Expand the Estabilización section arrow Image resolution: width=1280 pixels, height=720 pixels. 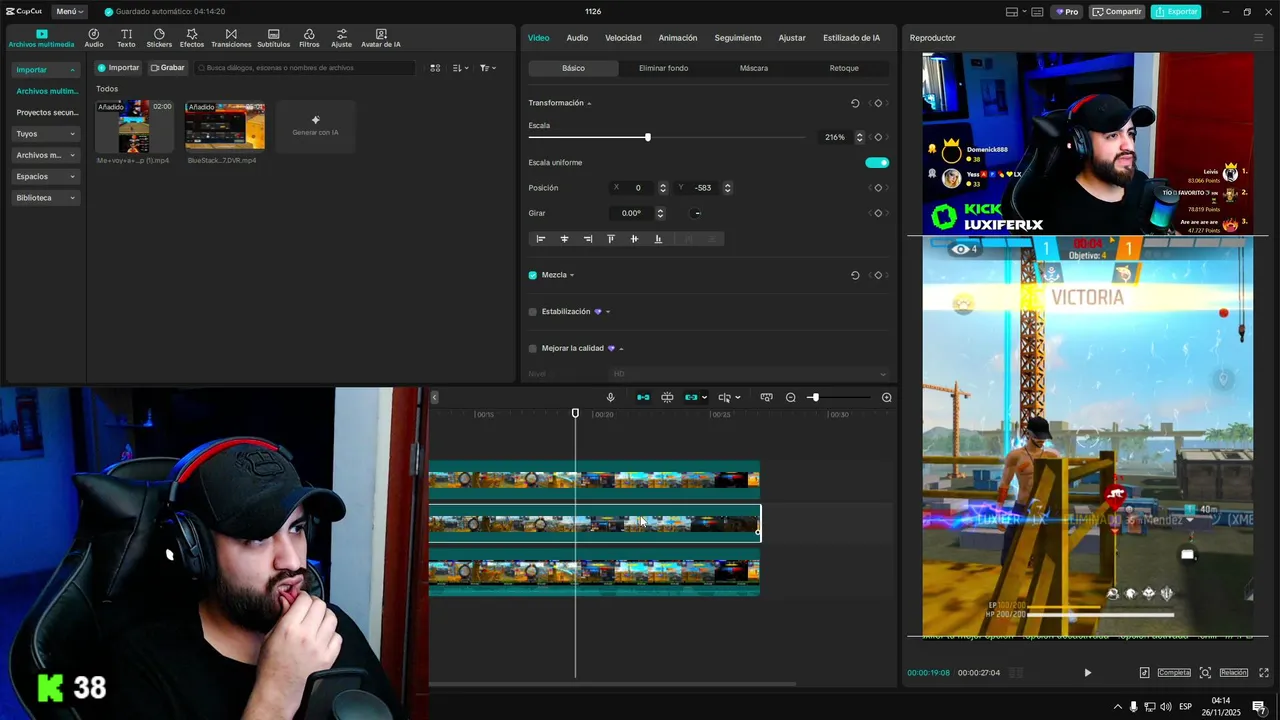pyautogui.click(x=608, y=312)
